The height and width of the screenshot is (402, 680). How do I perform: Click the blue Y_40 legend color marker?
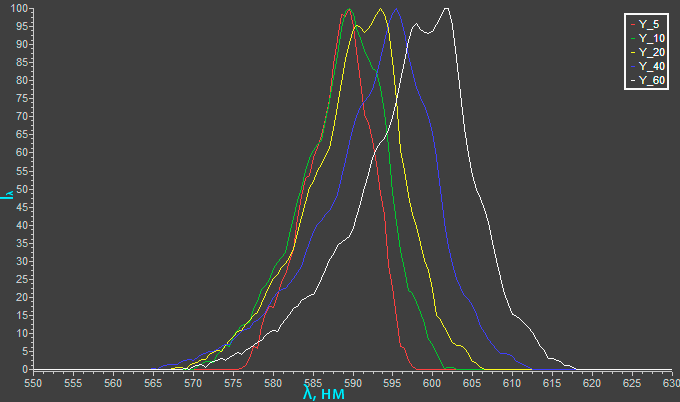click(x=632, y=65)
